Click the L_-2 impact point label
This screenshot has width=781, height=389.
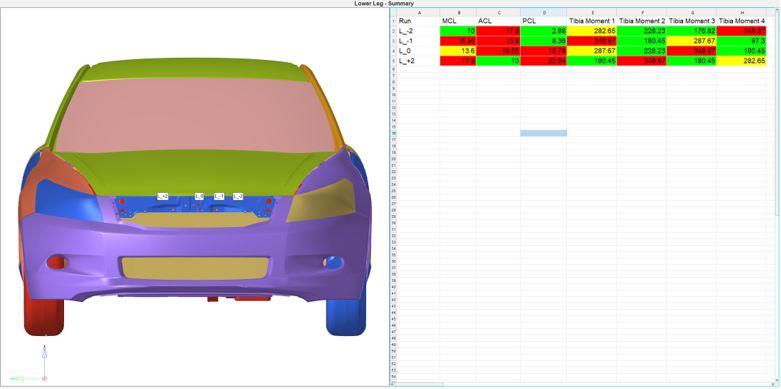[238, 196]
